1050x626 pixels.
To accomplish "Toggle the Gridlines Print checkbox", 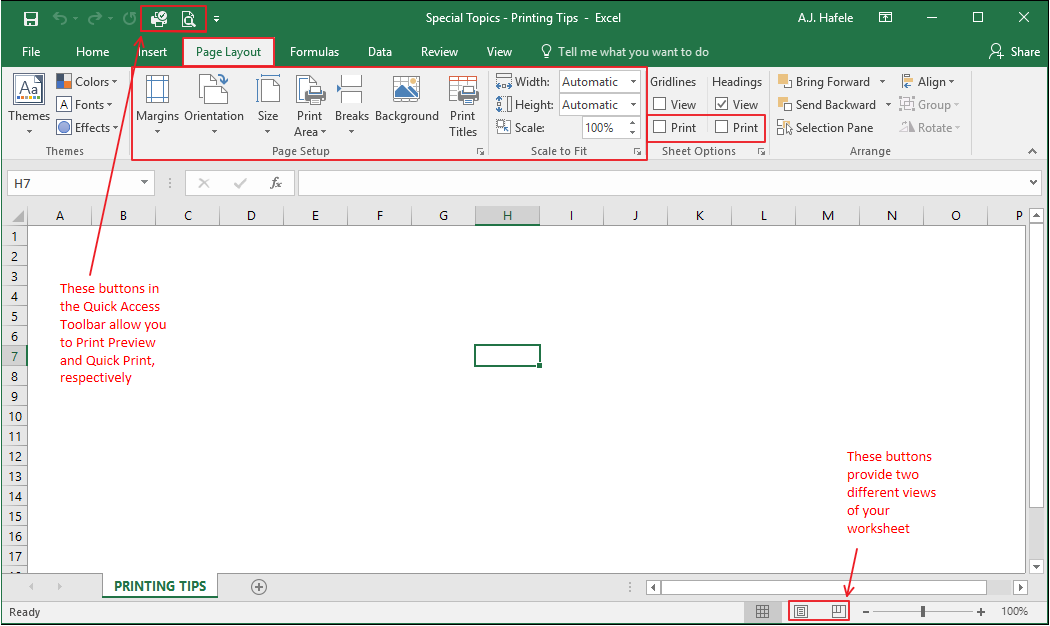I will 660,127.
